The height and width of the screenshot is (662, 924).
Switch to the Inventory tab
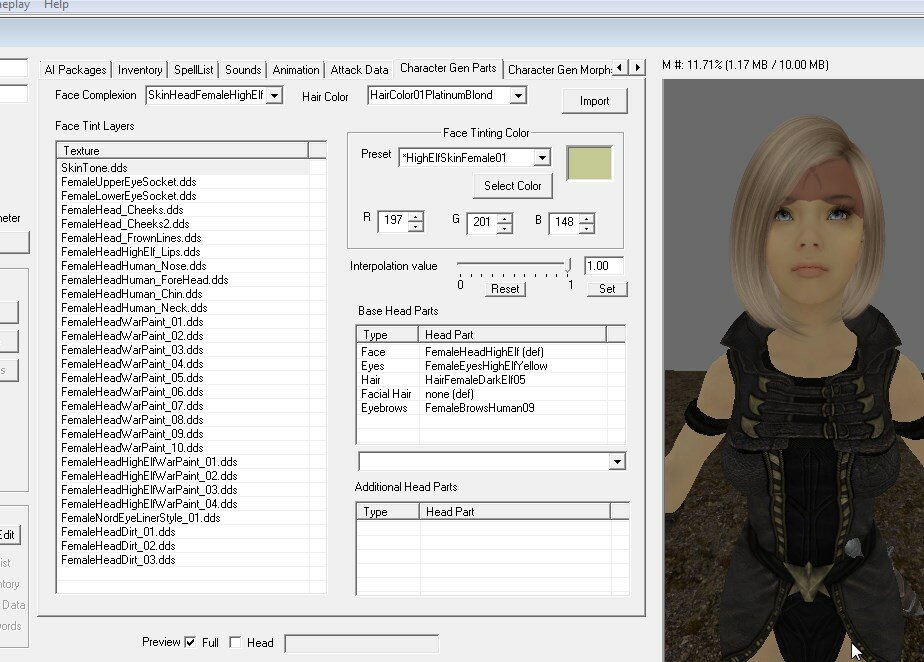coord(140,70)
